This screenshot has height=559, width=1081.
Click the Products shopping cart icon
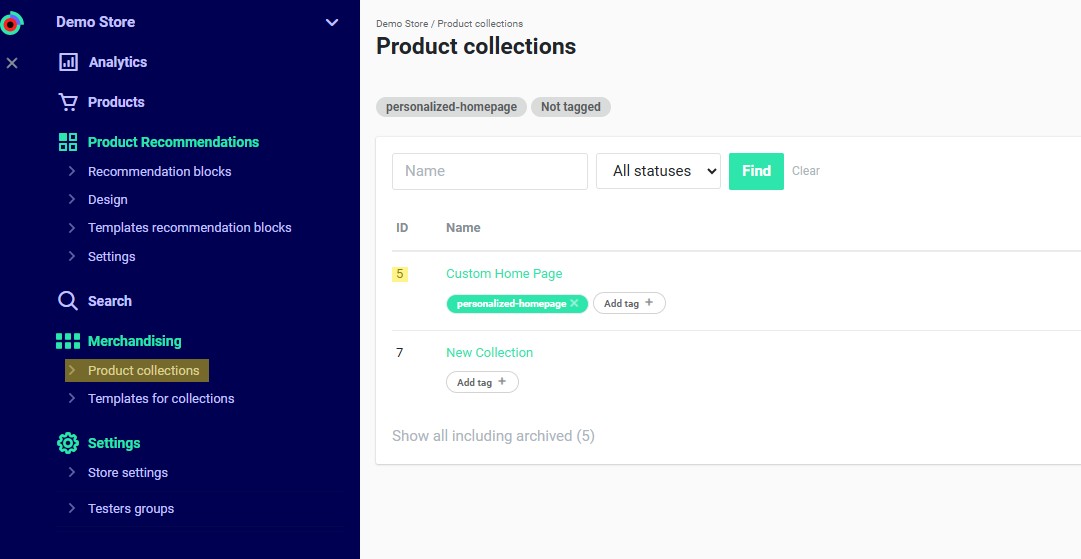pyautogui.click(x=68, y=102)
